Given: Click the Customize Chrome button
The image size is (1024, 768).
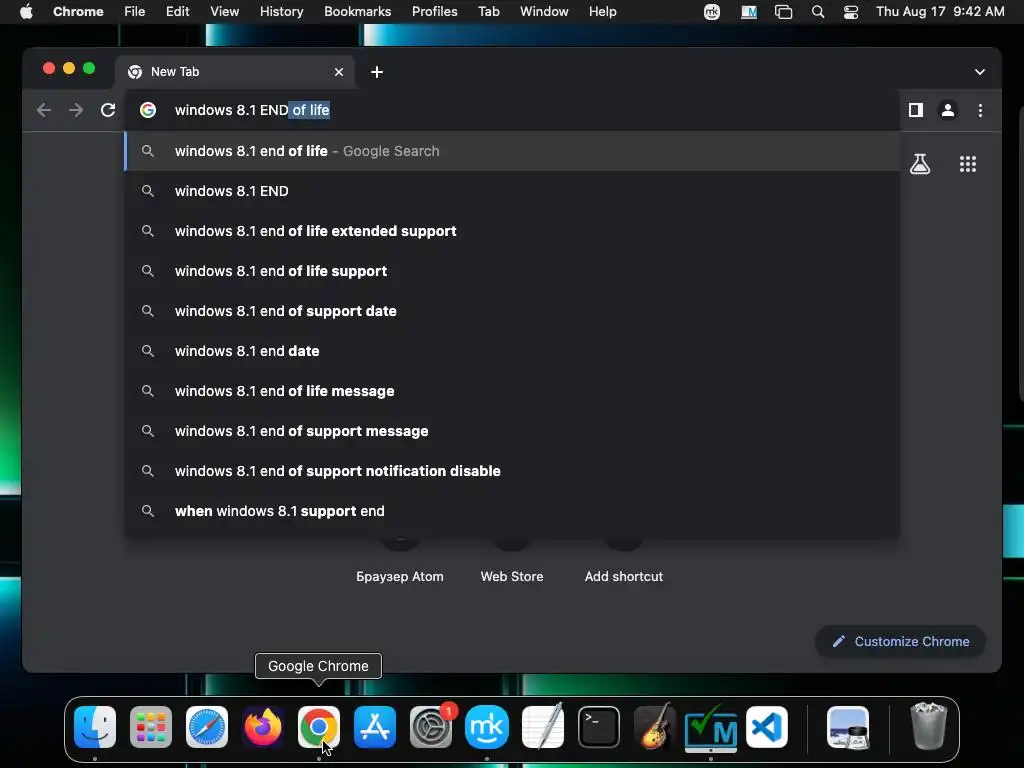Looking at the screenshot, I should click(x=901, y=641).
